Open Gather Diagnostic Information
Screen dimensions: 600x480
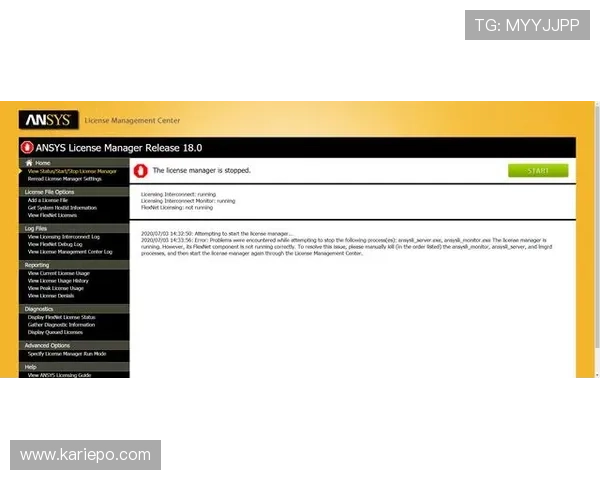click(x=61, y=325)
